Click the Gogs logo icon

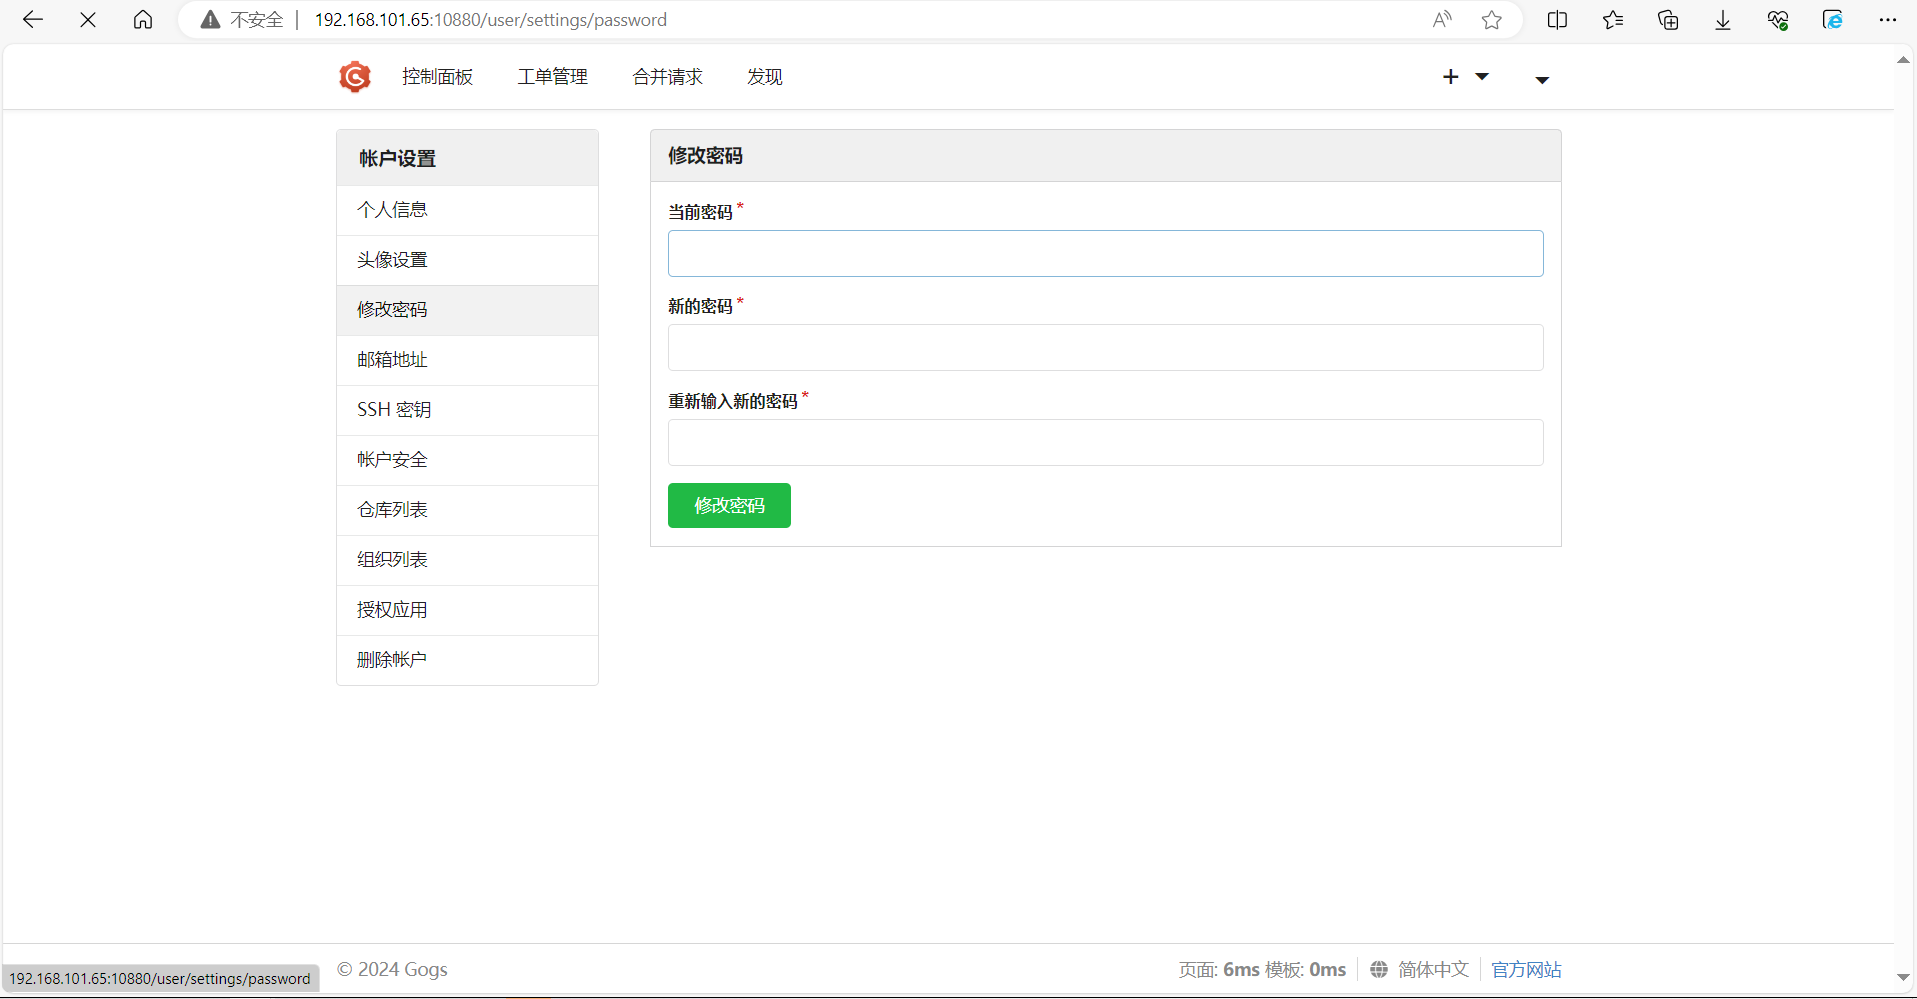point(355,77)
